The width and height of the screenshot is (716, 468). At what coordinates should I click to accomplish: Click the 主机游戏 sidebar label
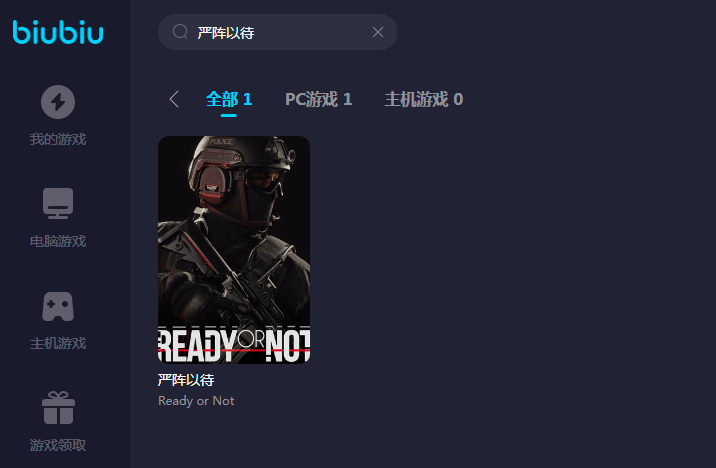pos(58,343)
